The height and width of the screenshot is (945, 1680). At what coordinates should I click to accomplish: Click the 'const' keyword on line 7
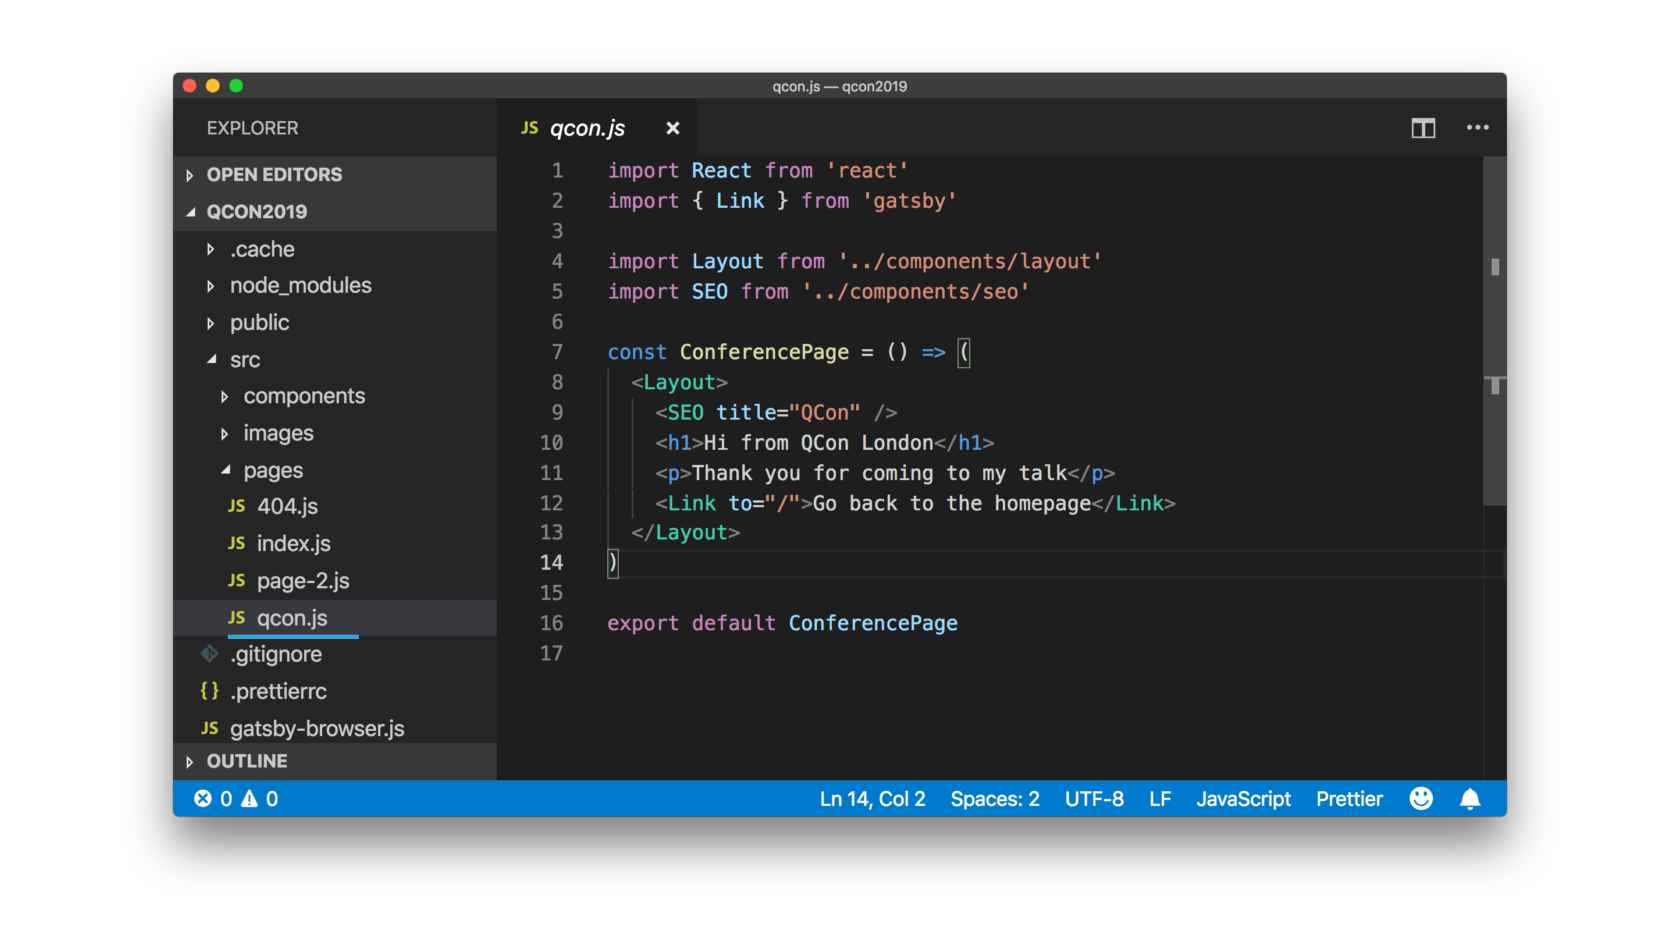(637, 352)
